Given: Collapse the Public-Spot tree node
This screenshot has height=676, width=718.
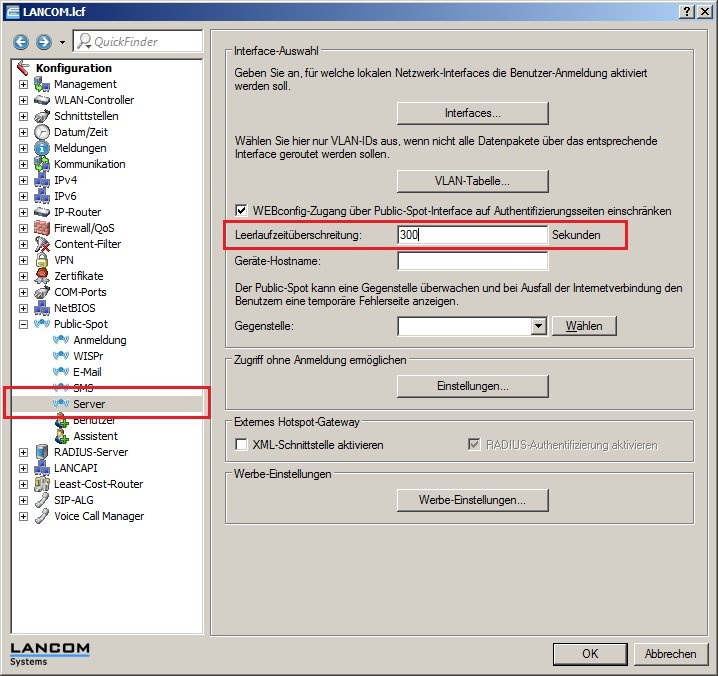Looking at the screenshot, I should [x=23, y=324].
